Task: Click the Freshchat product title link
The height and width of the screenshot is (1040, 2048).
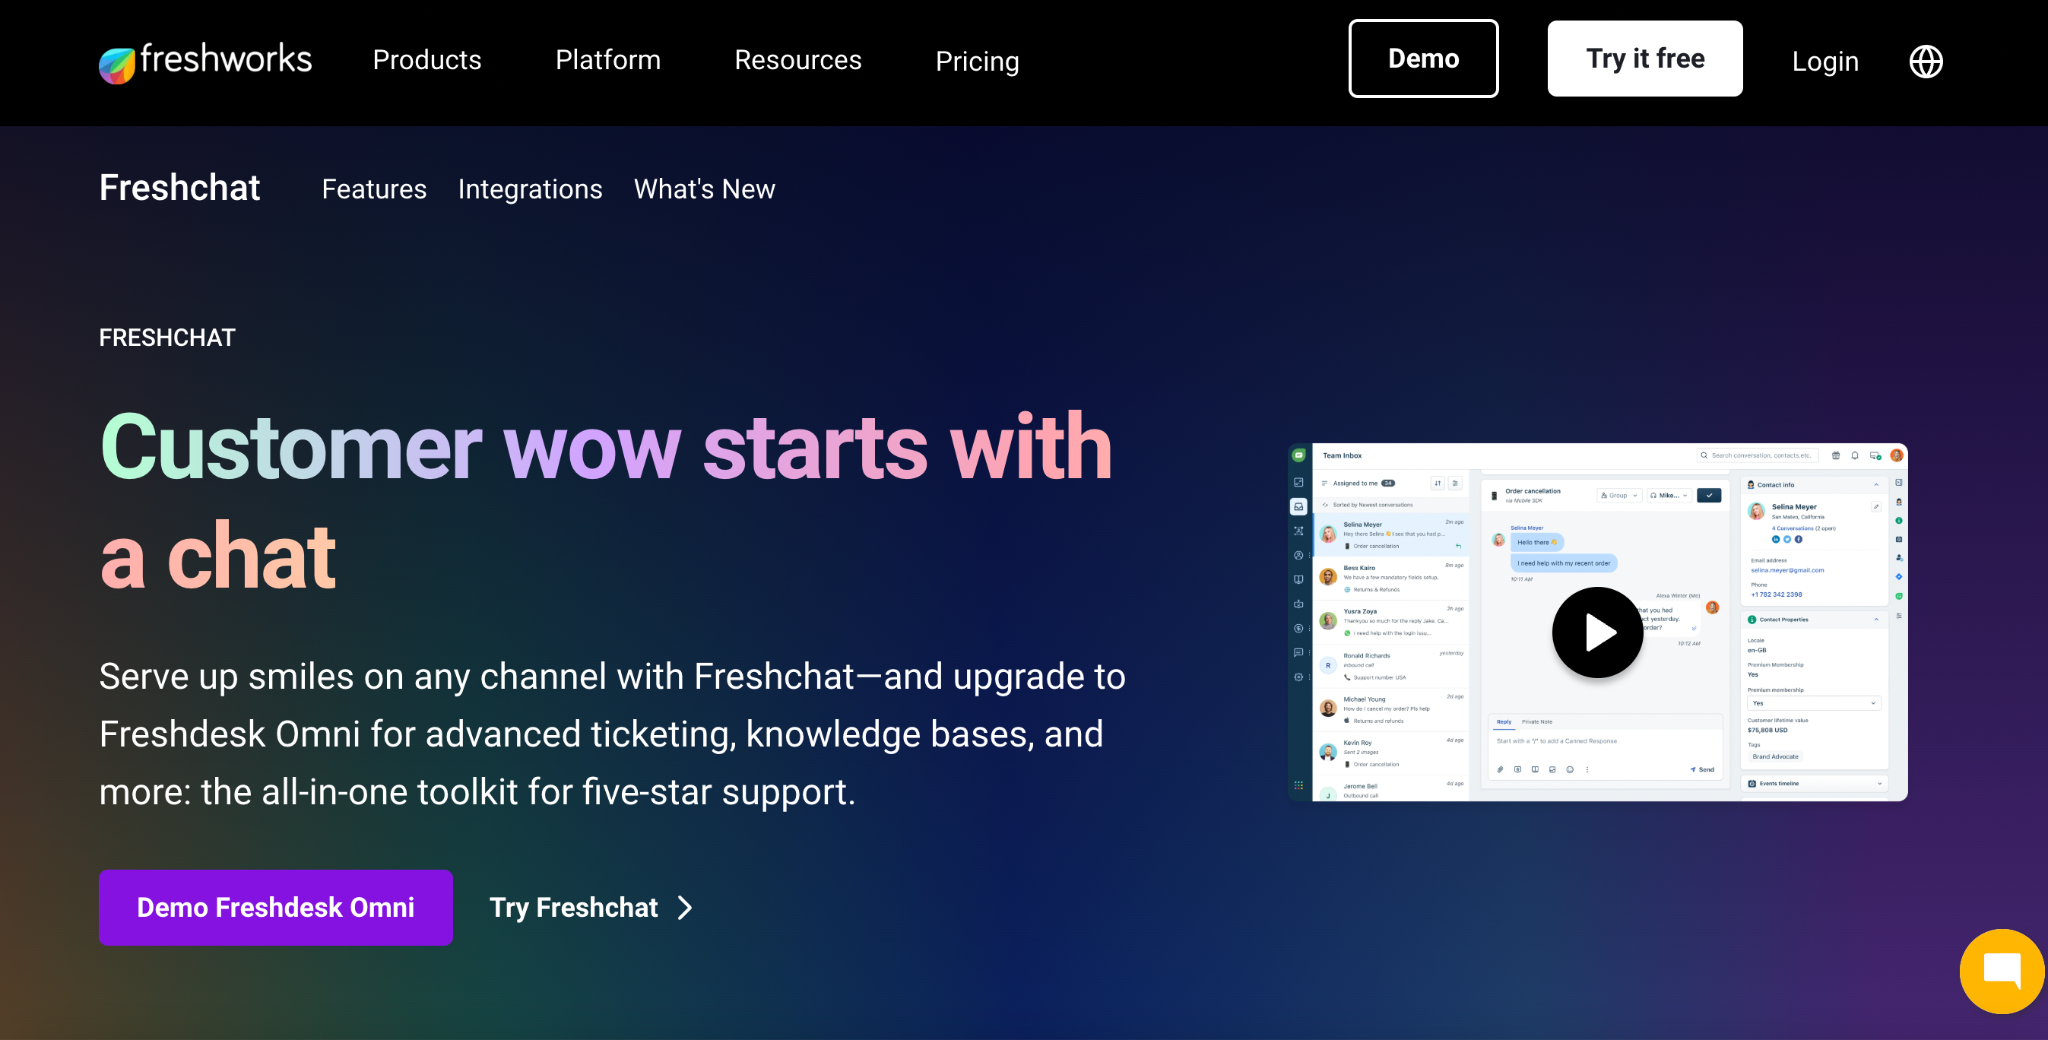Action: pos(180,188)
